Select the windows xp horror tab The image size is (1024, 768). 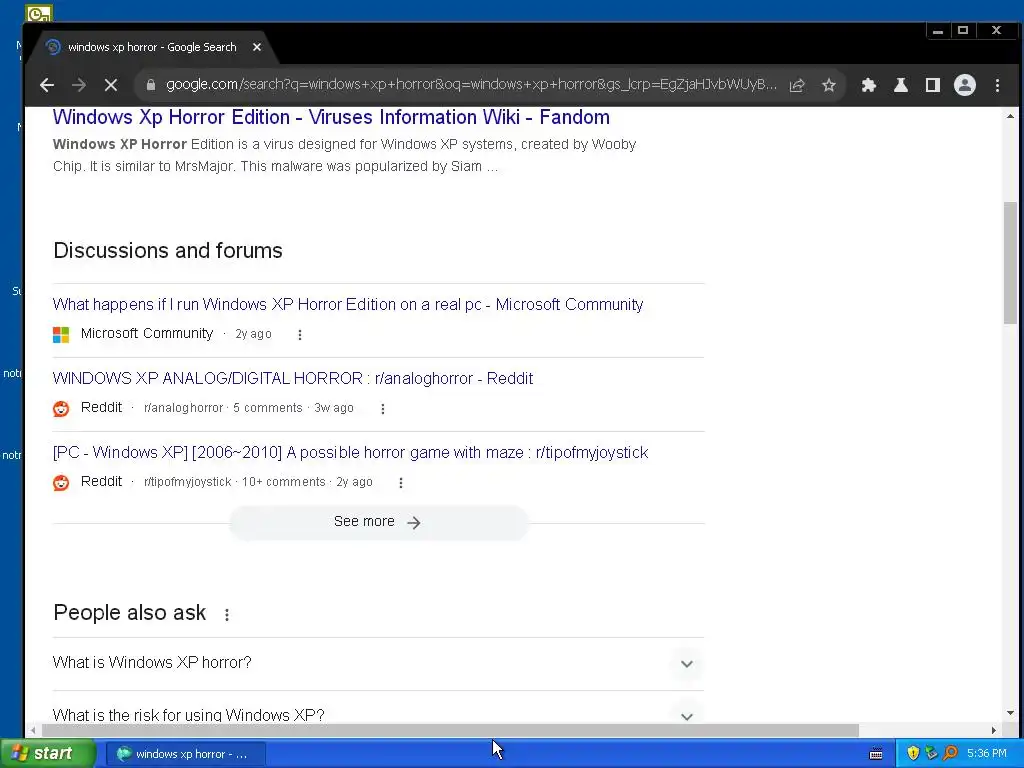coord(152,47)
